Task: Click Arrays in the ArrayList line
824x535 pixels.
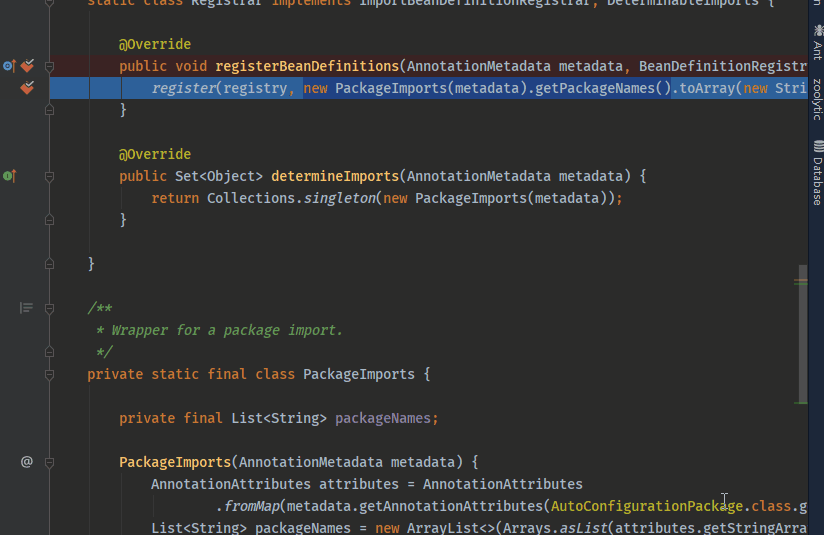Action: pyautogui.click(x=527, y=528)
